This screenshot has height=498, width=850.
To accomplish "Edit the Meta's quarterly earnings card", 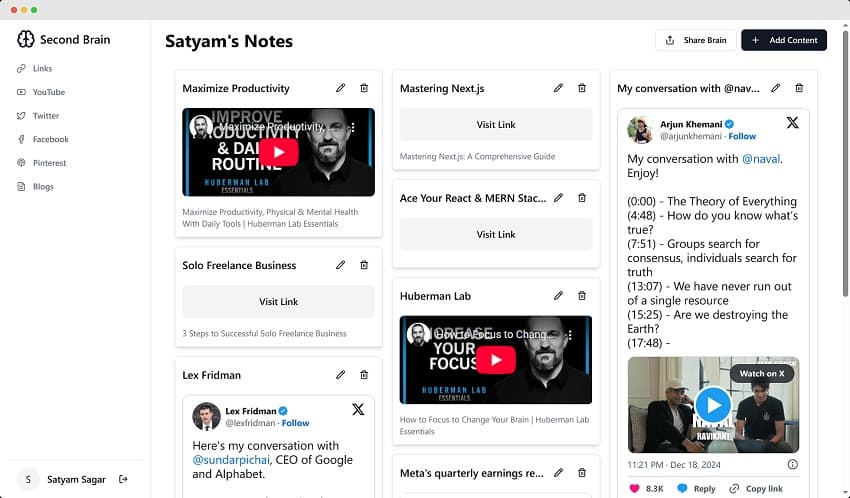I will [558, 473].
